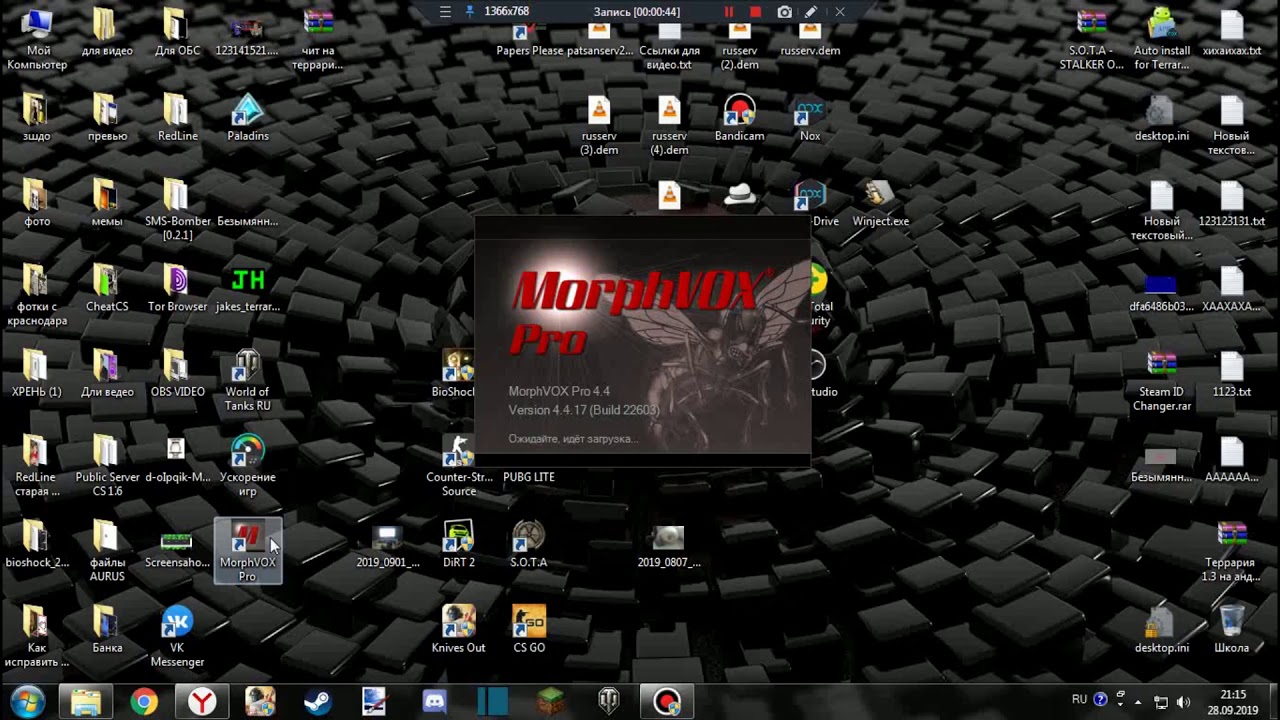Select the Knives Out shortcut
Screen dimensions: 1280x720
coord(459,630)
